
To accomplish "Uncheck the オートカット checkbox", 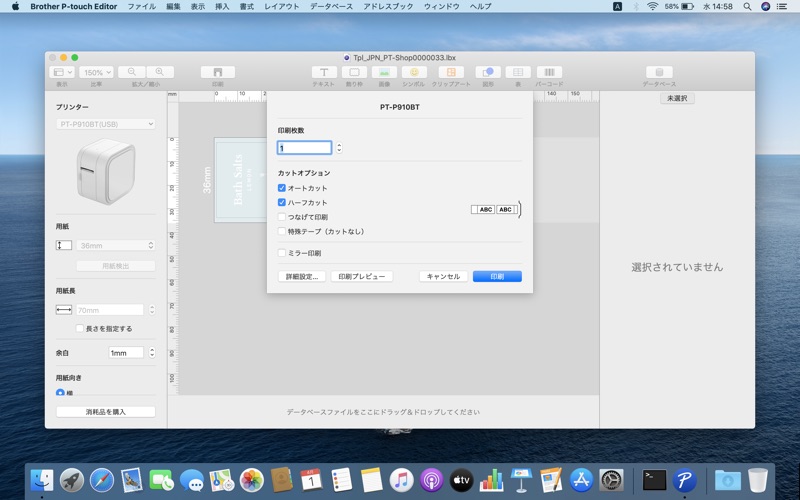I will [x=282, y=188].
